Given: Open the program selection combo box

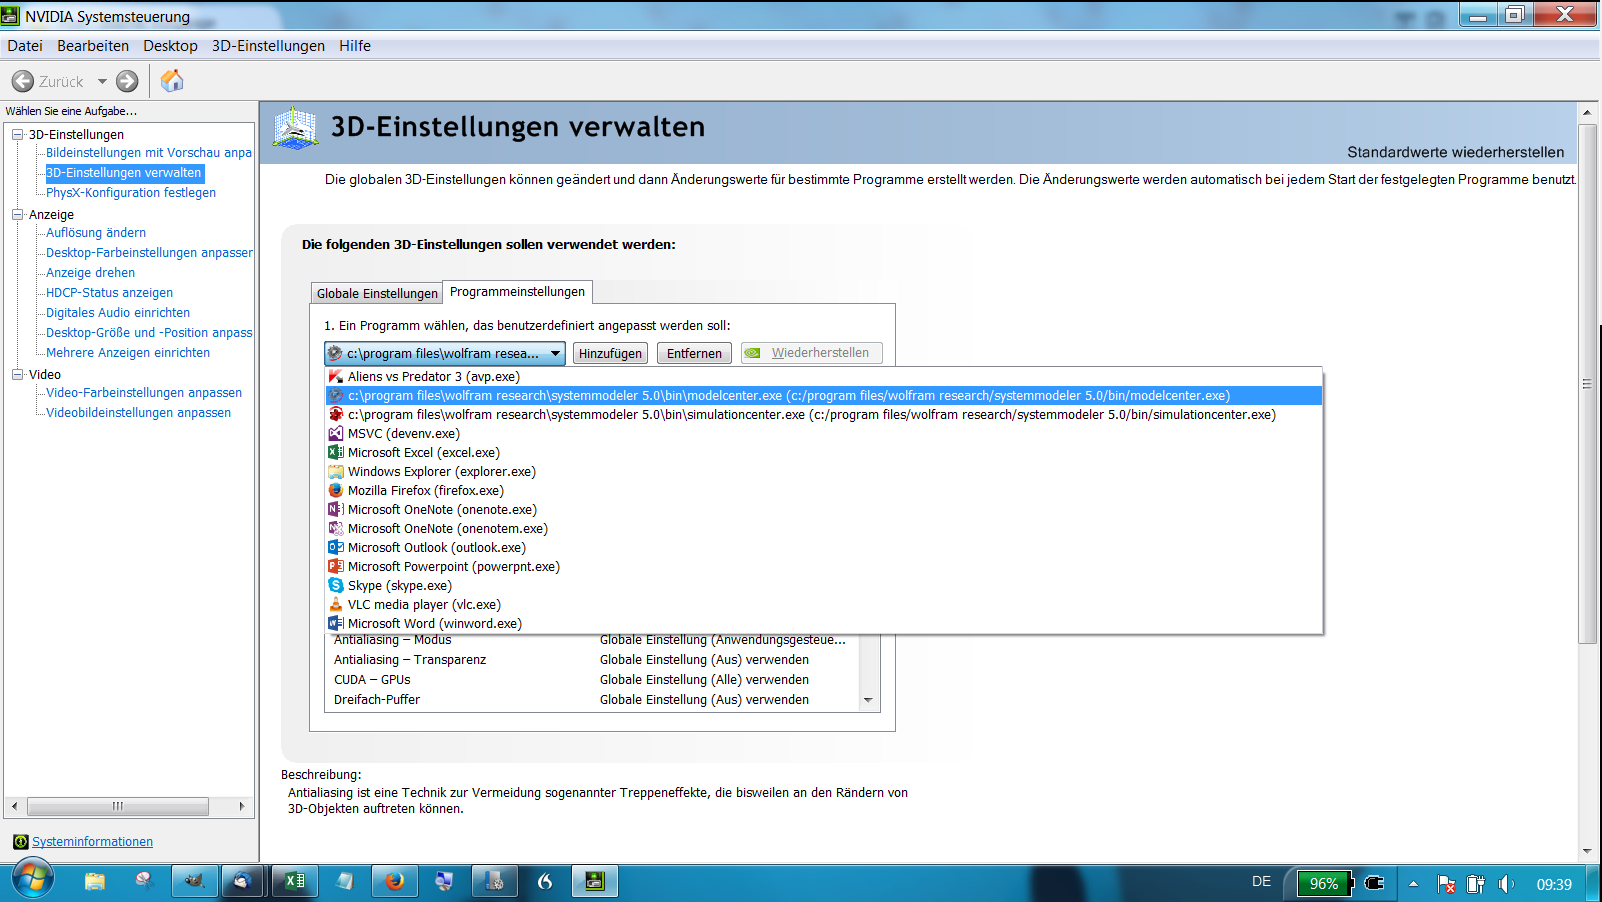Looking at the screenshot, I should [x=445, y=353].
